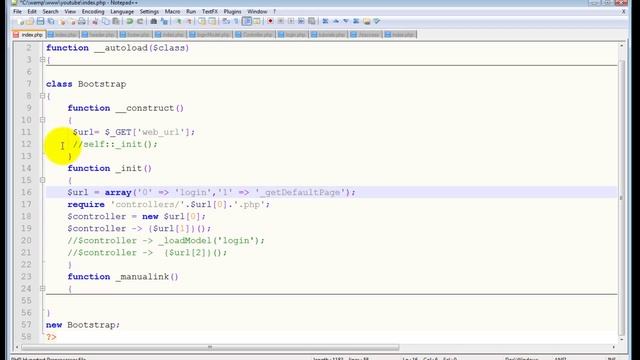Click the horizontal scrollbar thumb
Image resolution: width=640 pixels, height=360 pixels.
coord(210,347)
